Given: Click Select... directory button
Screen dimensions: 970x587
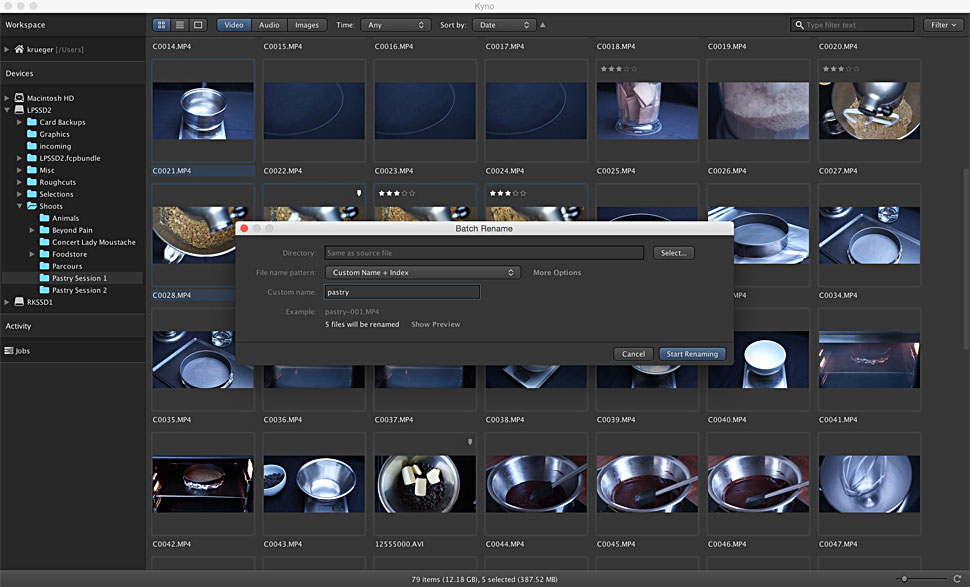Looking at the screenshot, I should [x=674, y=253].
